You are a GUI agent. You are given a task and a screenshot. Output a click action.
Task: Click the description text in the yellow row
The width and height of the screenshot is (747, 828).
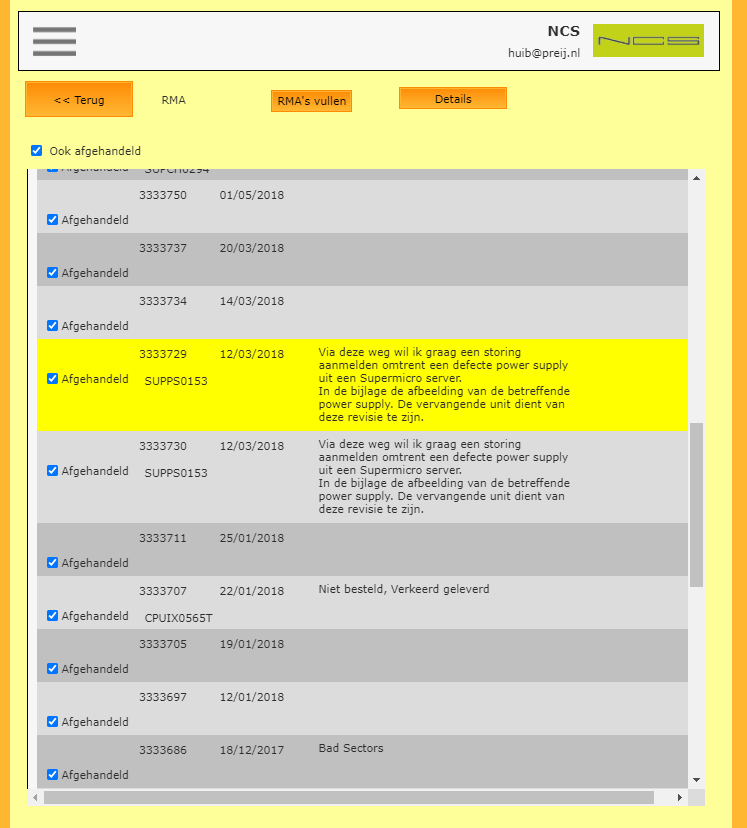tap(444, 384)
